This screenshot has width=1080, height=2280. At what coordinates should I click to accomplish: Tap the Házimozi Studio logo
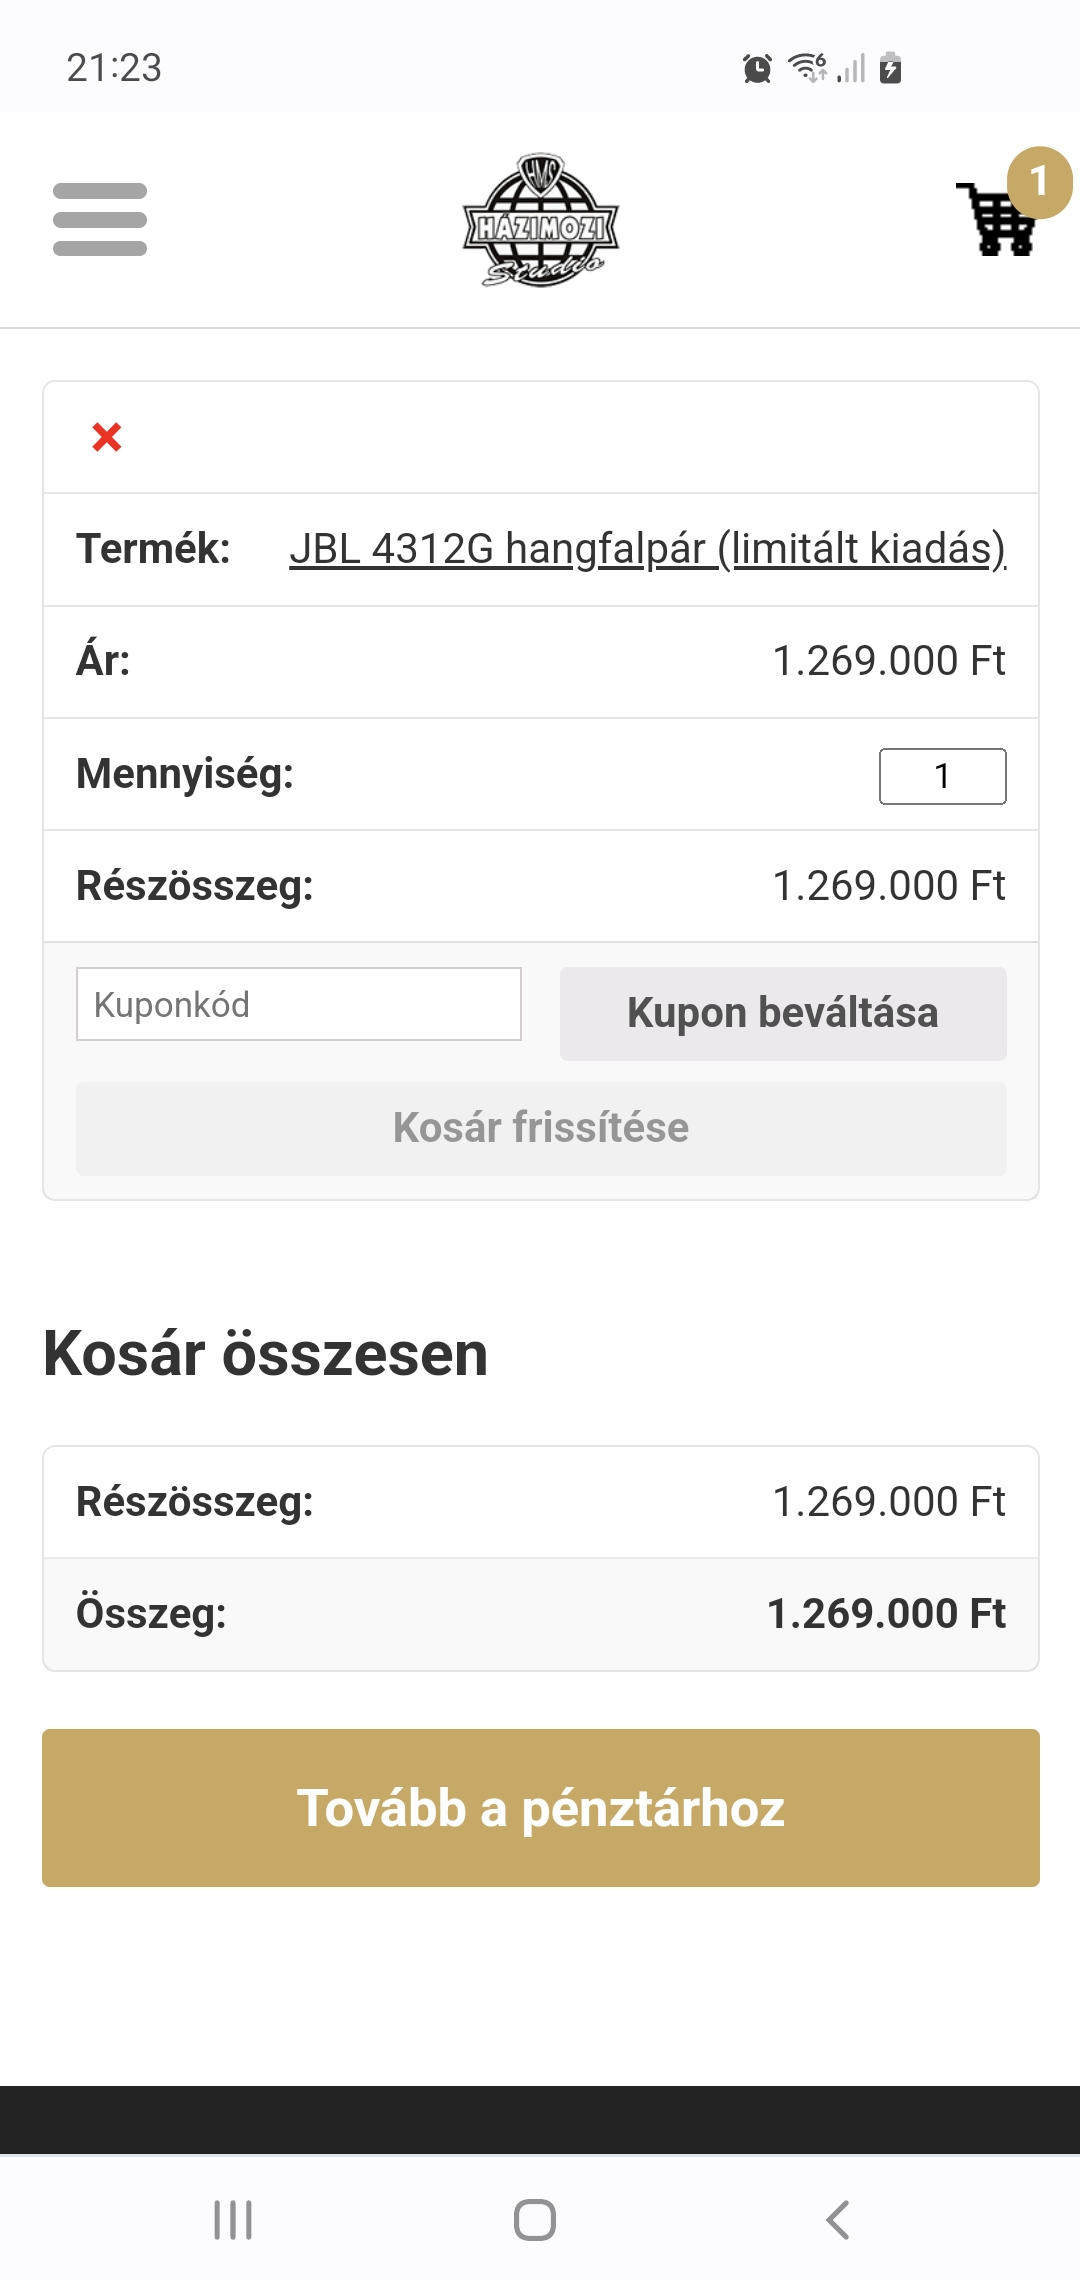tap(541, 221)
